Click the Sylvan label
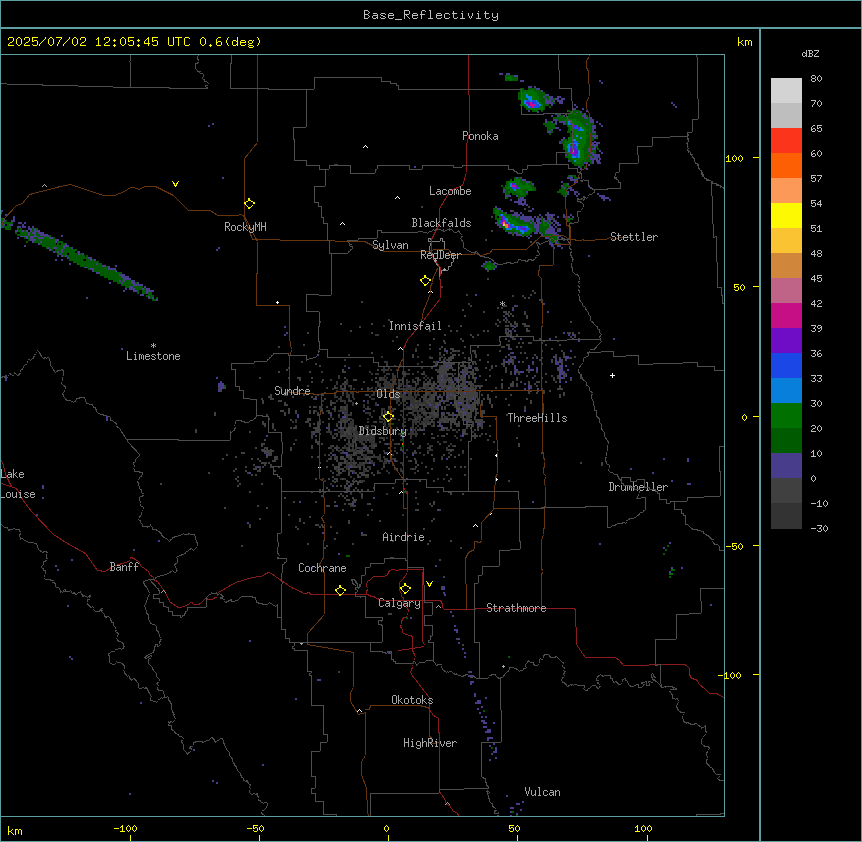Viewport: 862px width, 842px height. pyautogui.click(x=390, y=245)
